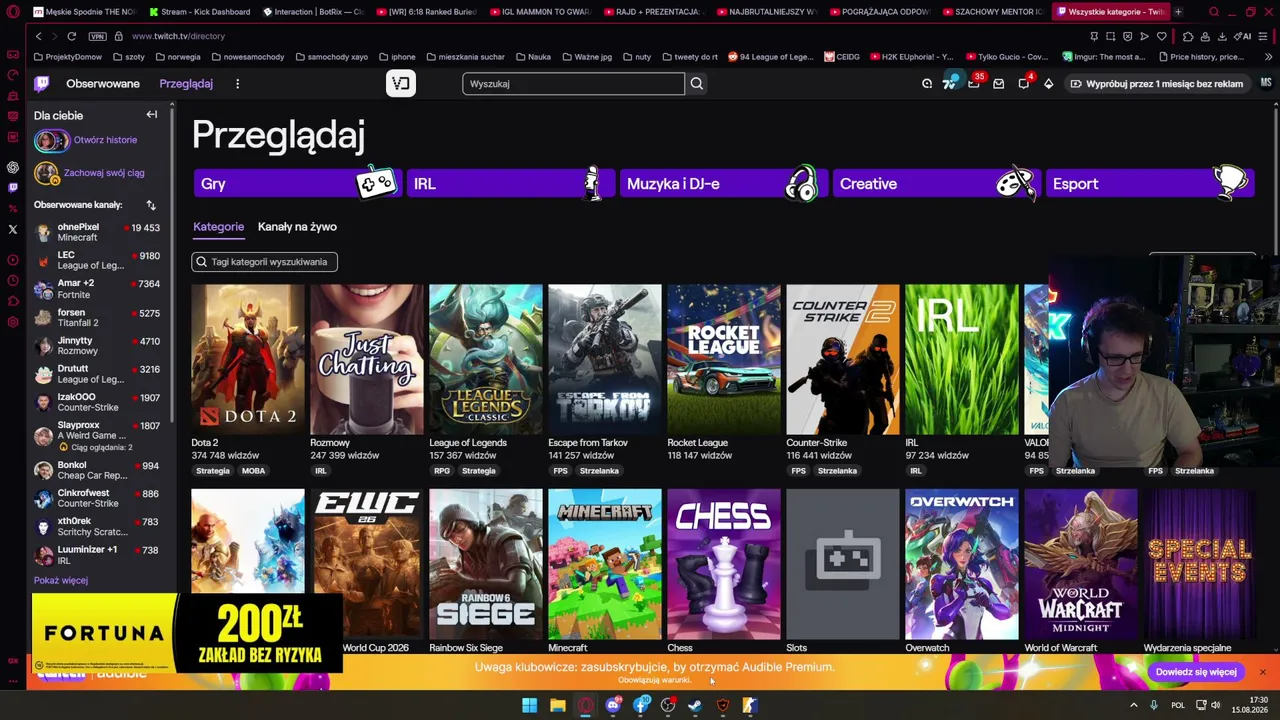Open the Creative category banner
This screenshot has width=1280, height=720.
coord(936,184)
